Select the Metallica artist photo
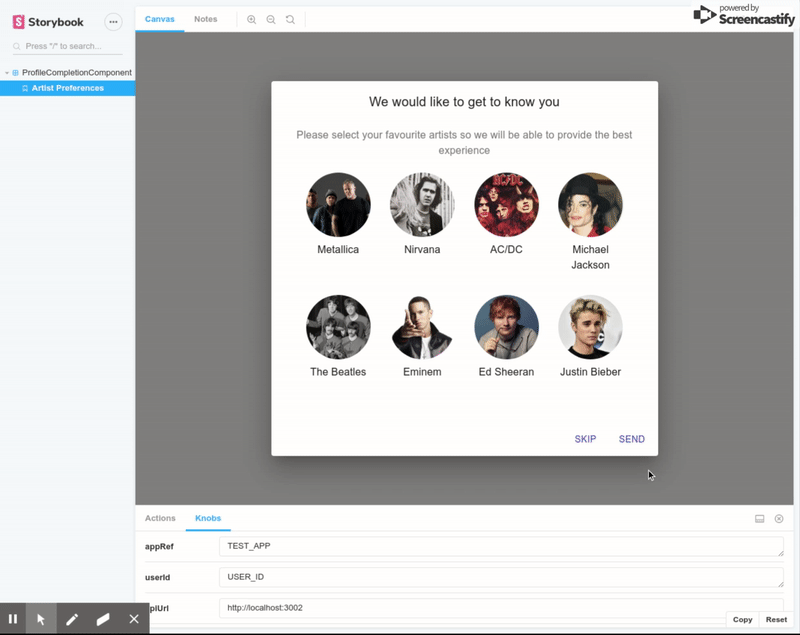 coord(338,205)
